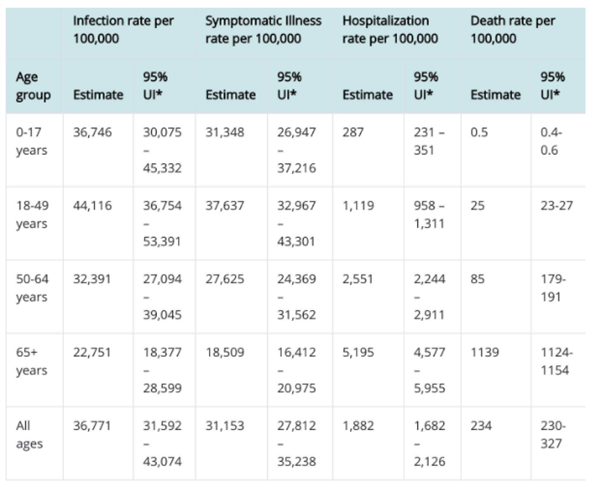Click death rate interval cell 23-27

557,206
